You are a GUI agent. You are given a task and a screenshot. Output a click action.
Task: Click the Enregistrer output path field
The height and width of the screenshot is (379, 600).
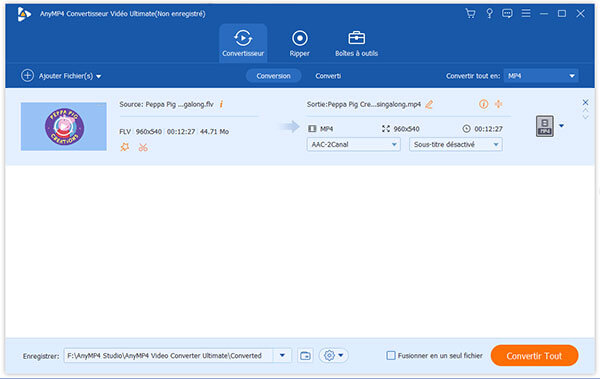[x=168, y=356]
